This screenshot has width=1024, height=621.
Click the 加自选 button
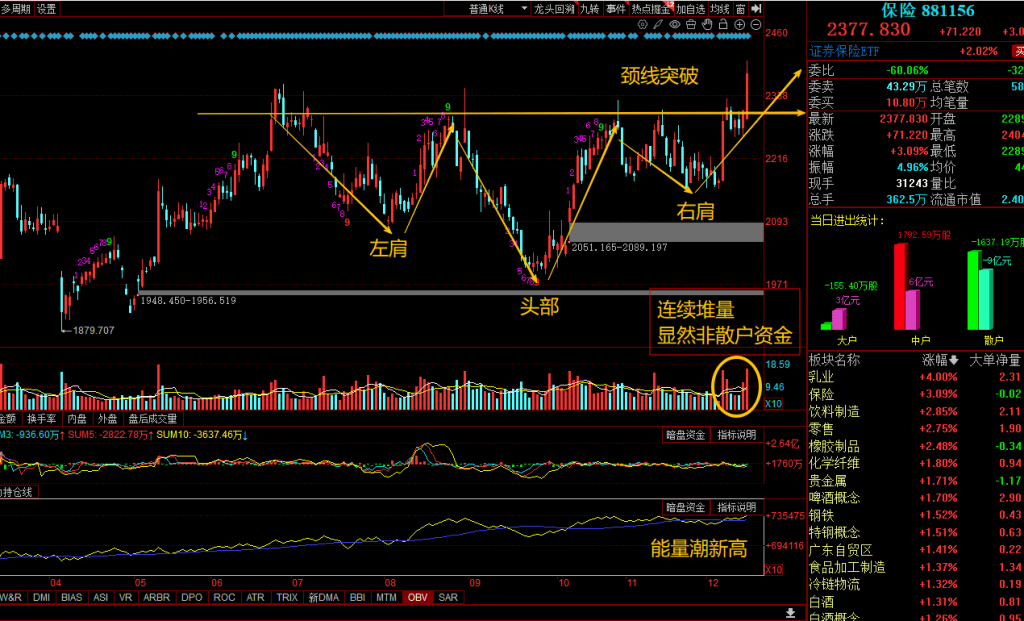690,9
